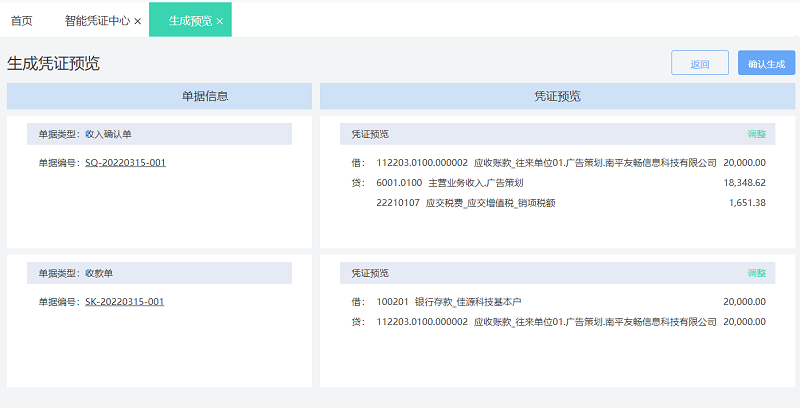Click debit account 112203.0100.000002 in first voucher
The height and width of the screenshot is (408, 800).
coord(422,163)
